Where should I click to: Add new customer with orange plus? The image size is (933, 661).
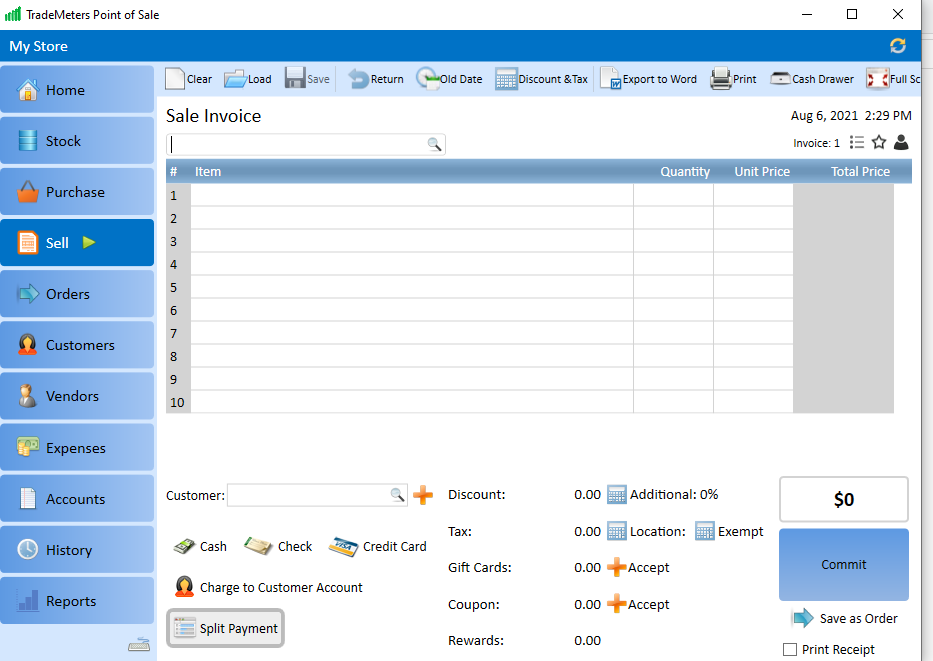pyautogui.click(x=423, y=495)
